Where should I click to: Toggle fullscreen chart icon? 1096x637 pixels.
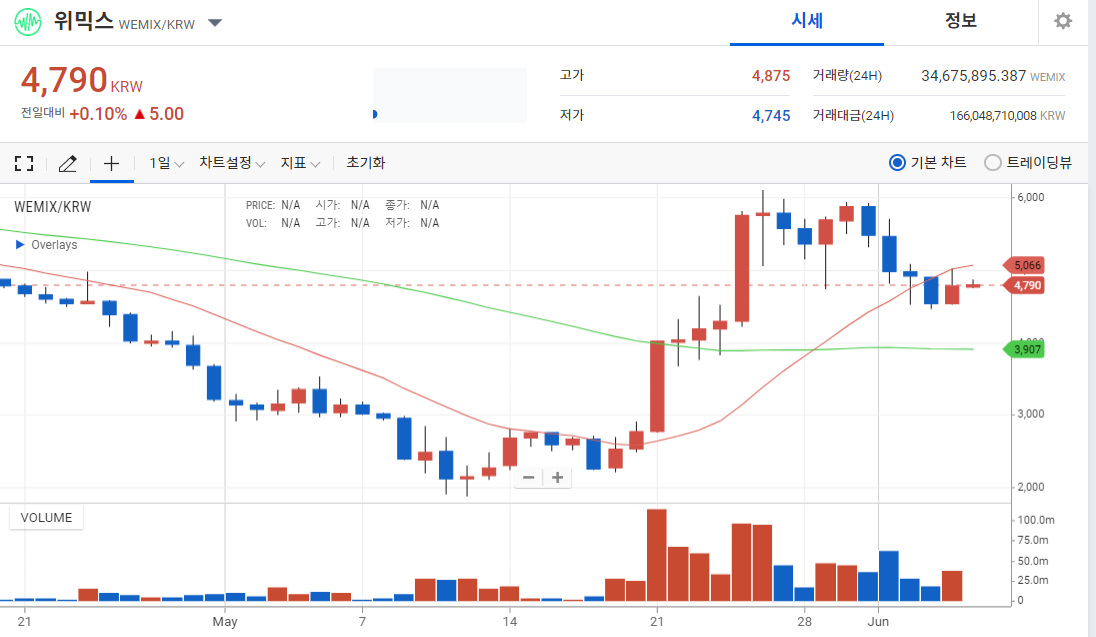point(24,164)
